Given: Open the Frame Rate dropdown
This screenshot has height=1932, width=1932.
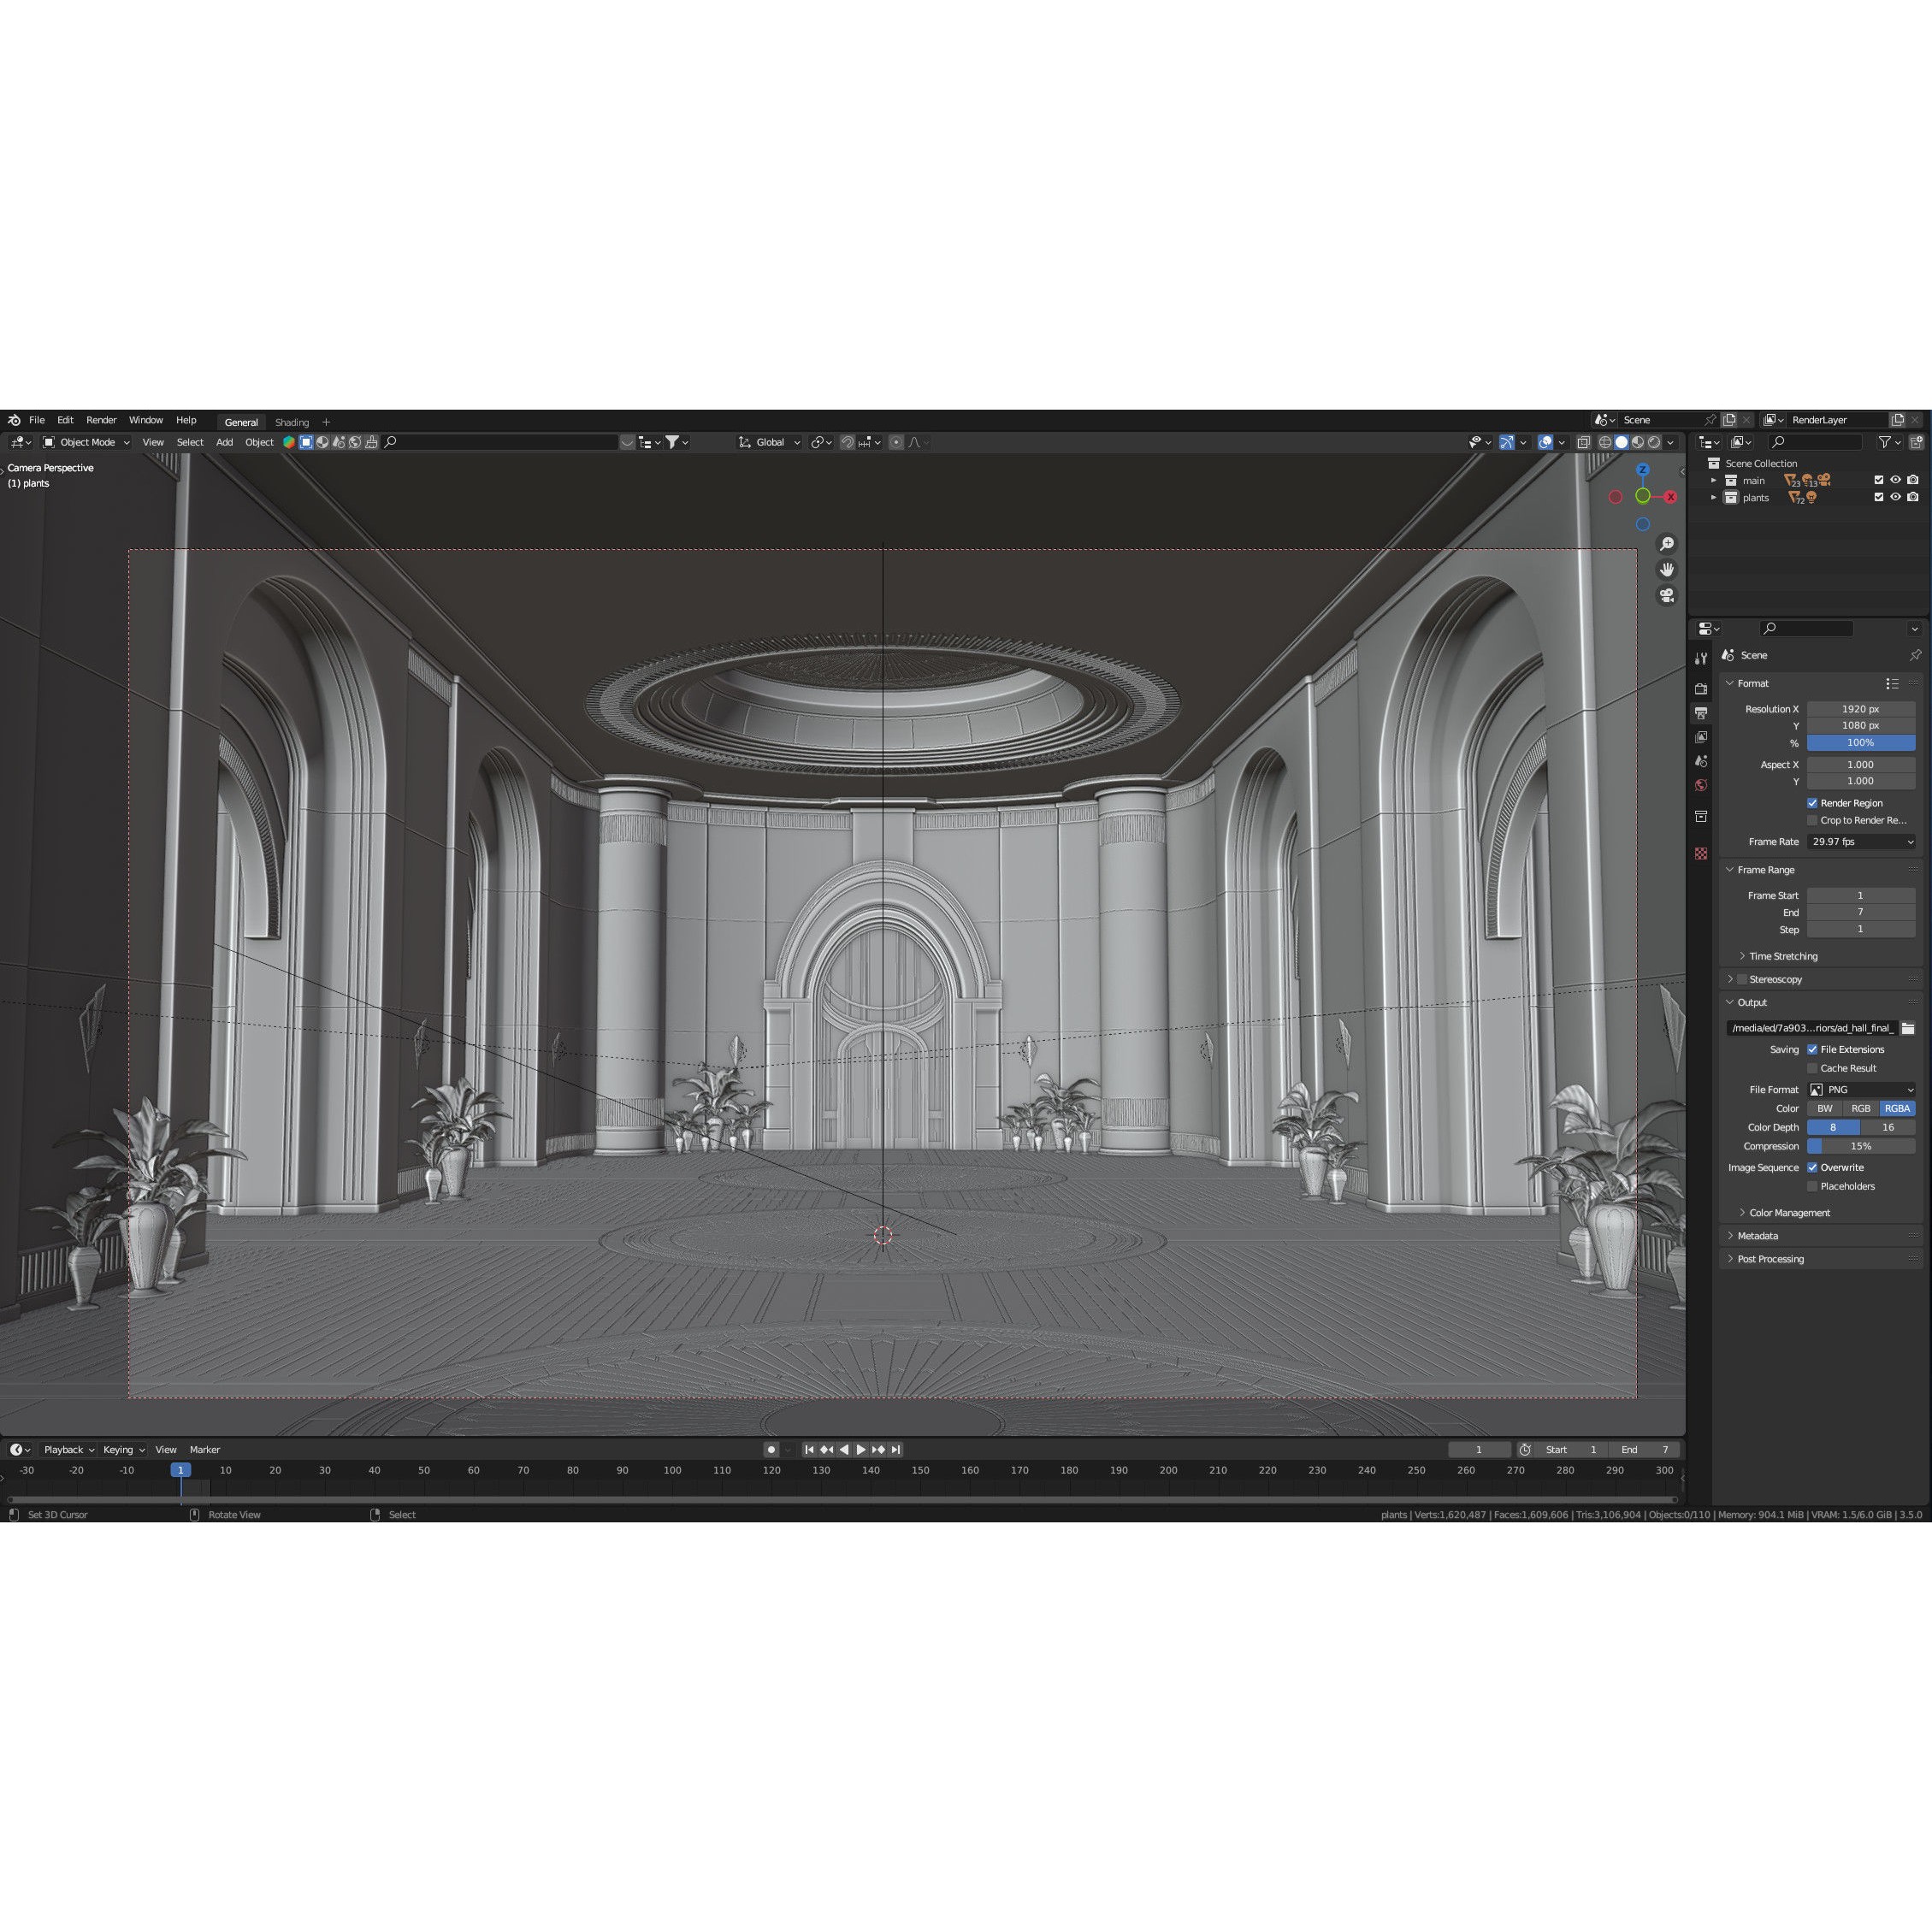Looking at the screenshot, I should click(x=1860, y=841).
